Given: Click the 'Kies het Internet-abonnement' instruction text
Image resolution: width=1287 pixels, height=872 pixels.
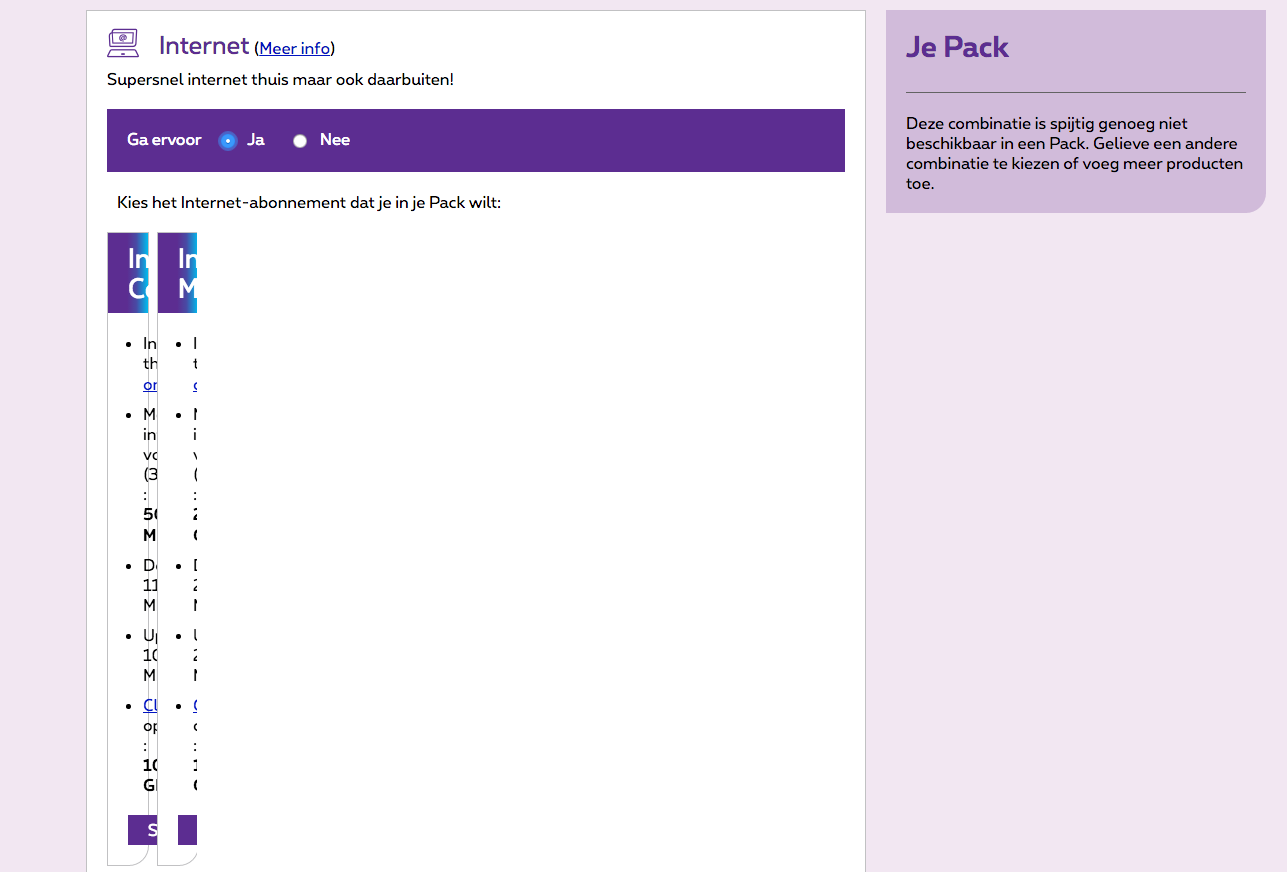Looking at the screenshot, I should (x=308, y=203).
